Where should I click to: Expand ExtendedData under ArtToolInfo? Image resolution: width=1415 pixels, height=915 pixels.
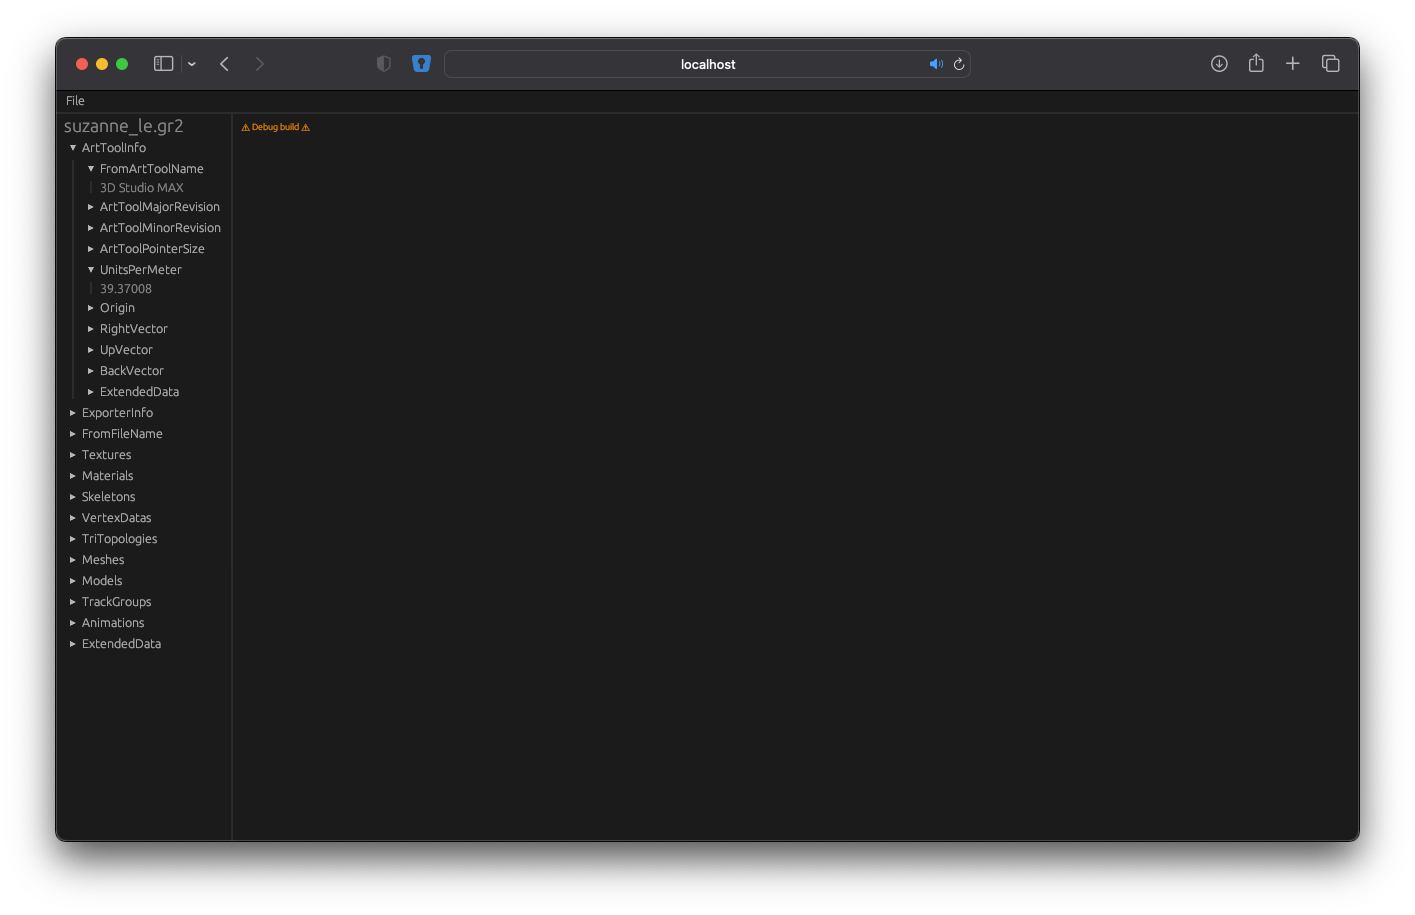(x=91, y=392)
